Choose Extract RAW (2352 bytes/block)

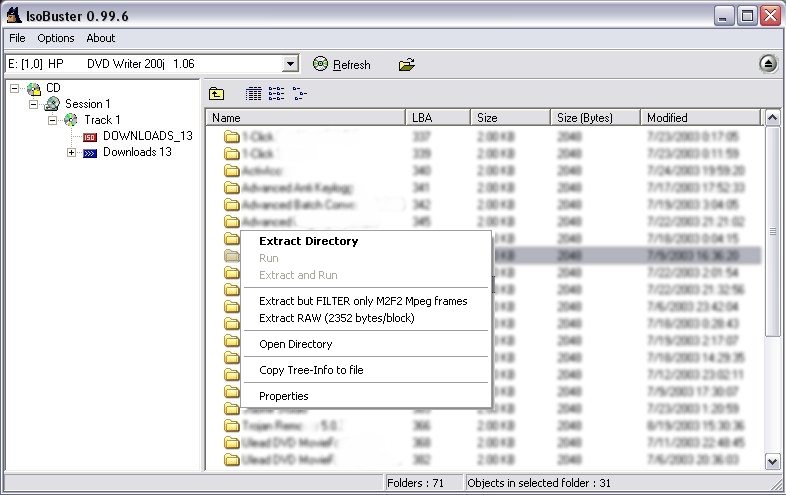pyautogui.click(x=337, y=318)
